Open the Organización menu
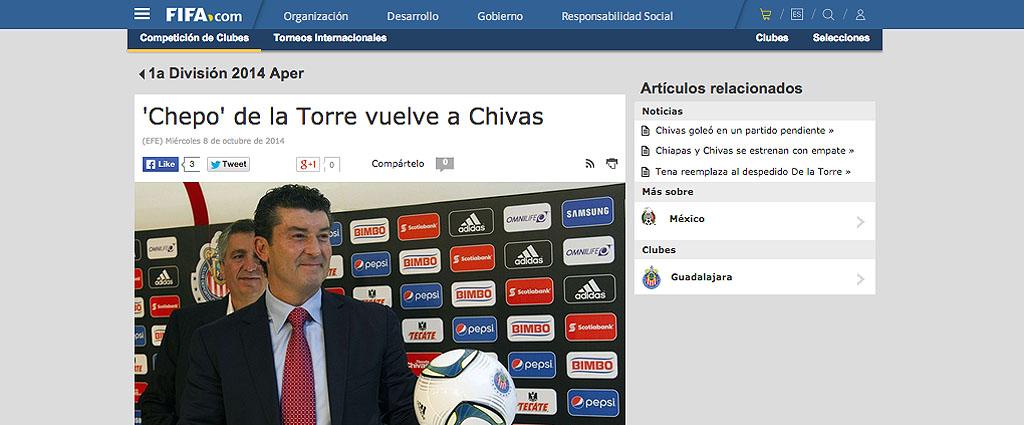1024x425 pixels. (x=315, y=16)
